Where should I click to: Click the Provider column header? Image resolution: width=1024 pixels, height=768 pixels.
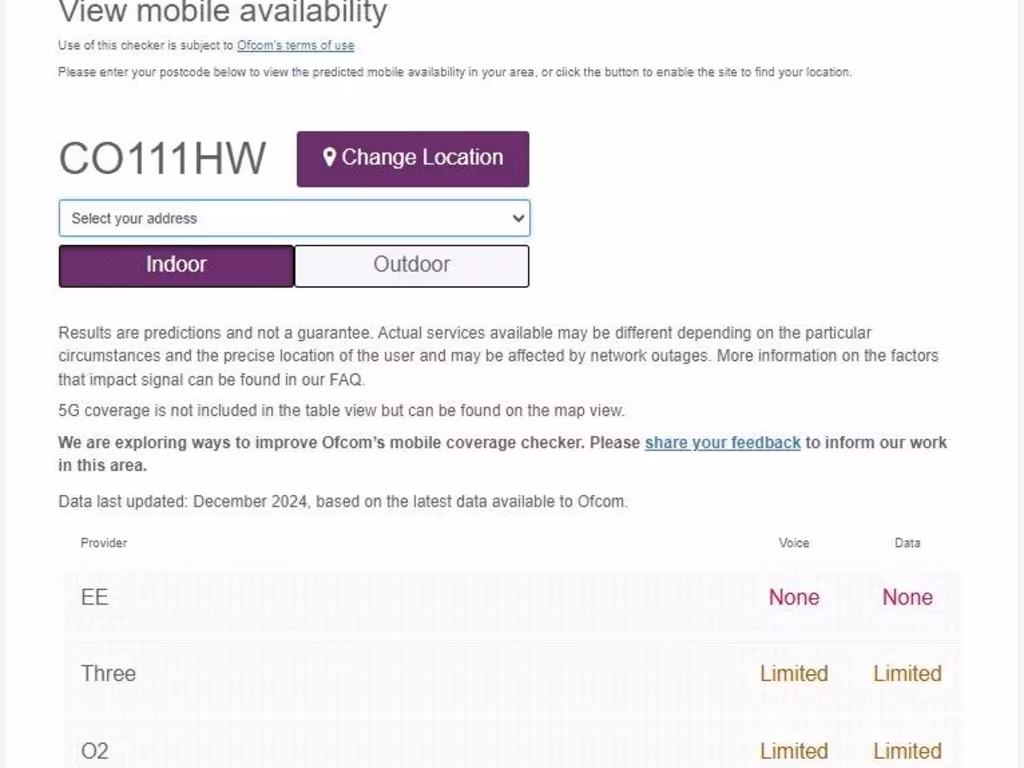coord(104,543)
